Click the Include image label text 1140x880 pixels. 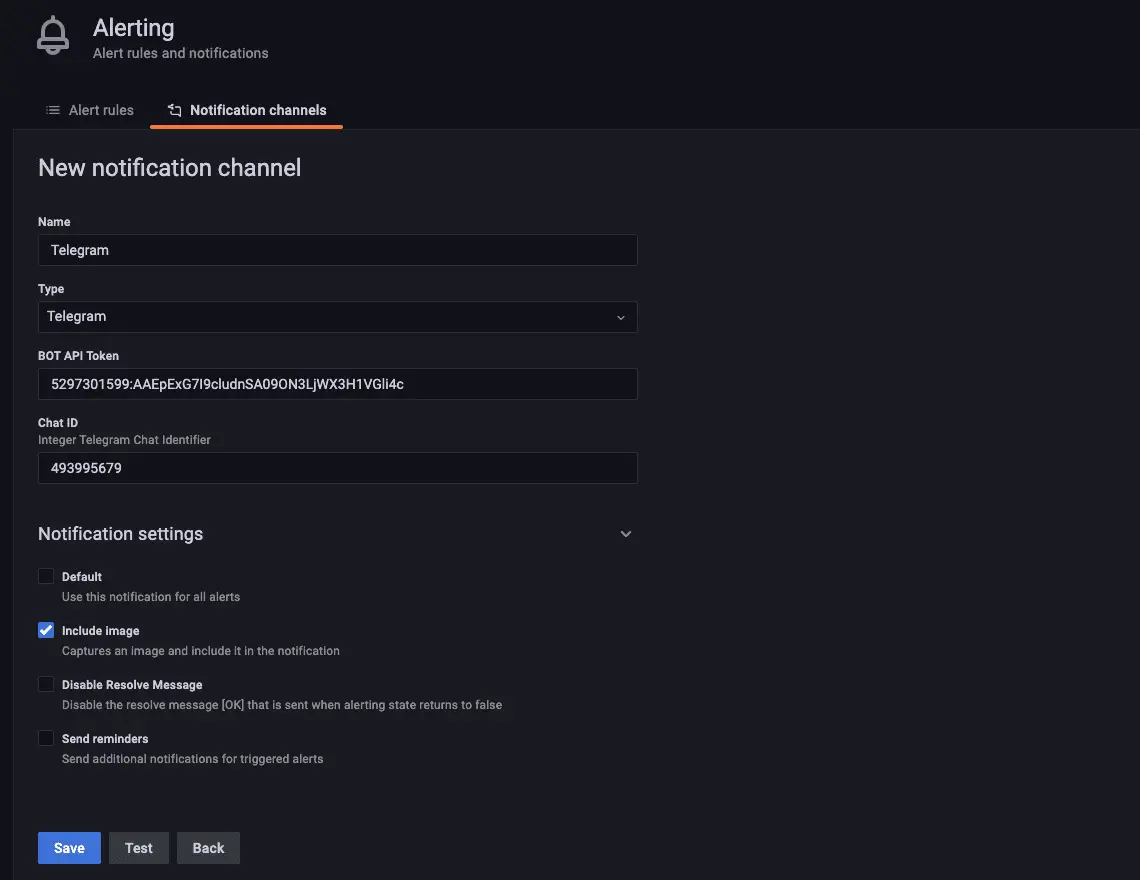click(101, 631)
